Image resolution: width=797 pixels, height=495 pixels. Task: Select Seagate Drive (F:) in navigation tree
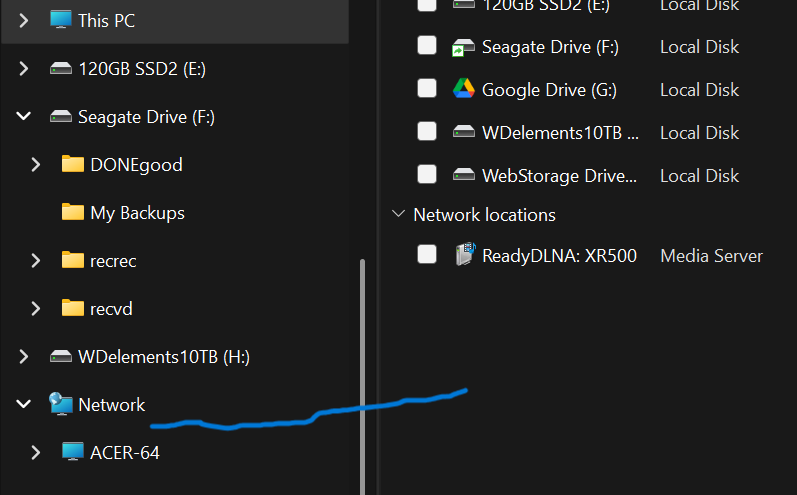point(146,117)
